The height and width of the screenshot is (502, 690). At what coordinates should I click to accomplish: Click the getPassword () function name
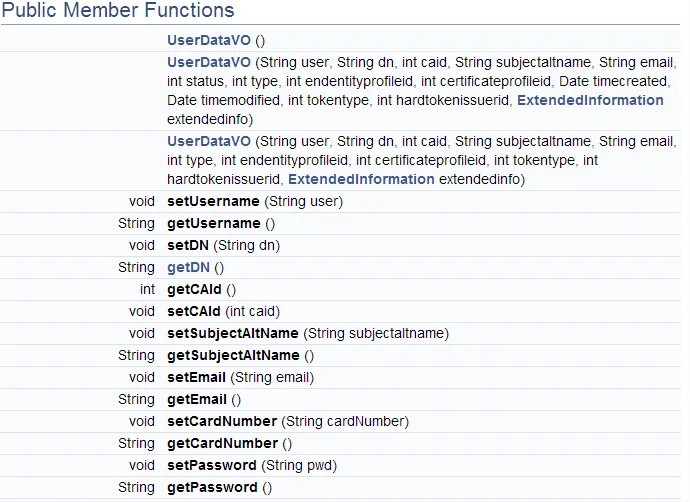212,487
